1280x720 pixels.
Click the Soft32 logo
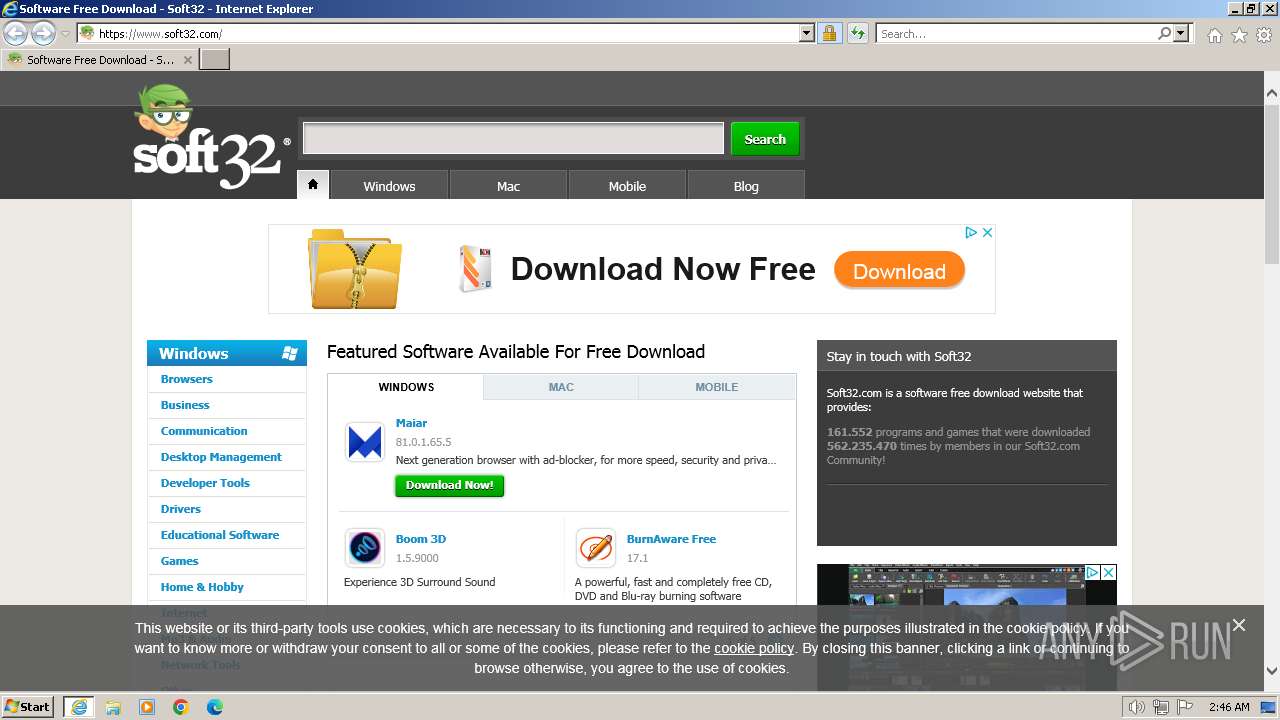pos(211,138)
